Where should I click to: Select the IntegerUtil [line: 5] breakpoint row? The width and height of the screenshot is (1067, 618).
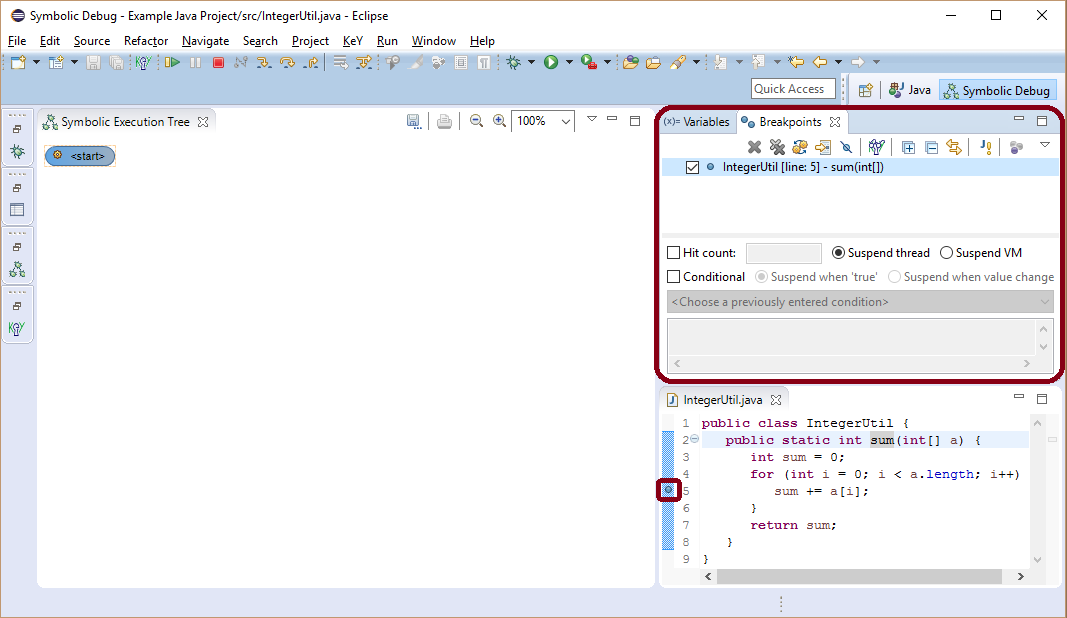click(860, 167)
